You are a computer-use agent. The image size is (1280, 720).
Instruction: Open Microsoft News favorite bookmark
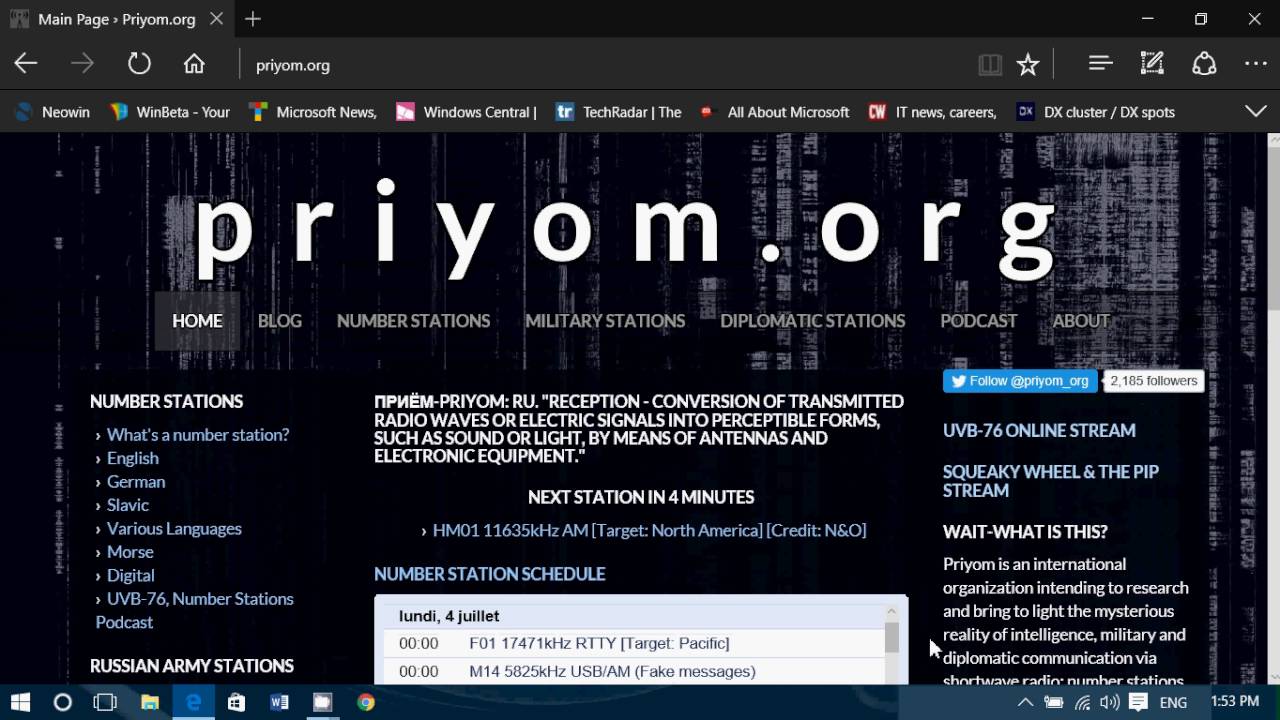(x=313, y=112)
